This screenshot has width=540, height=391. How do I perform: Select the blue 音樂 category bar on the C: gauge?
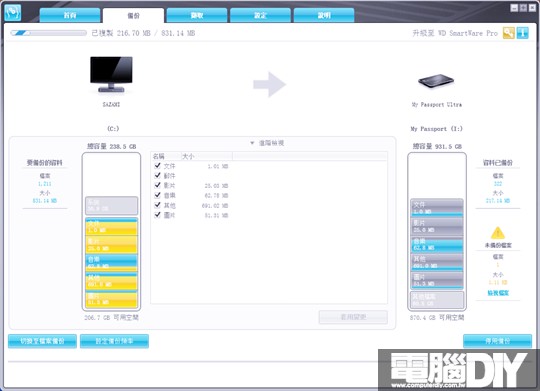[111, 262]
